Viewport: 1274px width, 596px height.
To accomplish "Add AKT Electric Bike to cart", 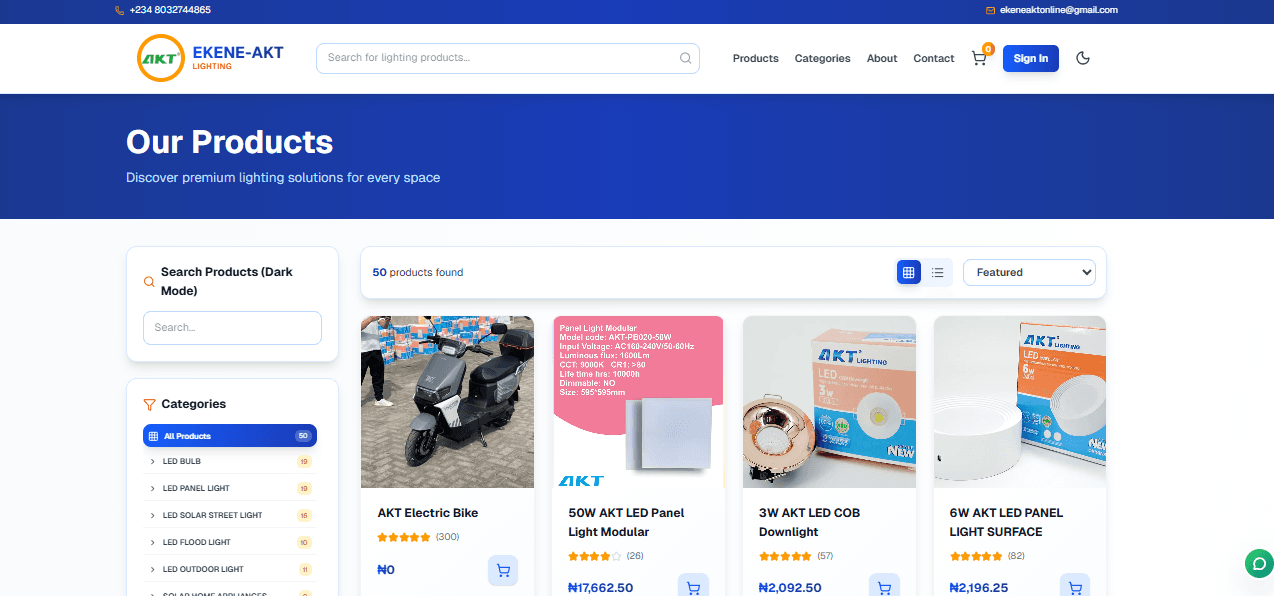I will (x=503, y=570).
